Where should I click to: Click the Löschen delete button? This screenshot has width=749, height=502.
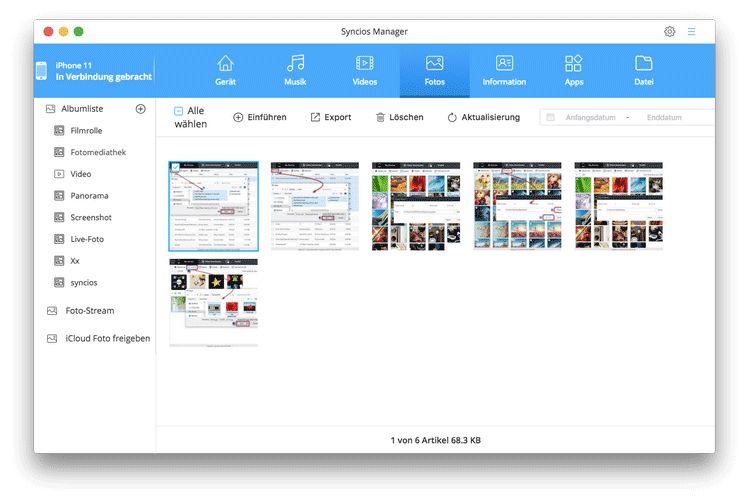[x=399, y=117]
